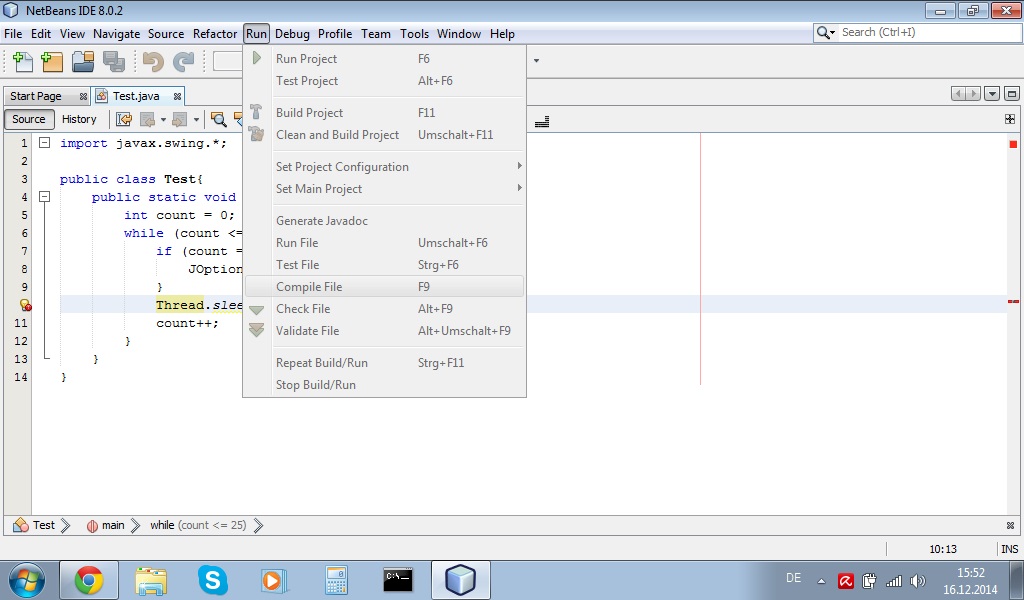
Task: Open Skype from the taskbar
Action: click(212, 580)
